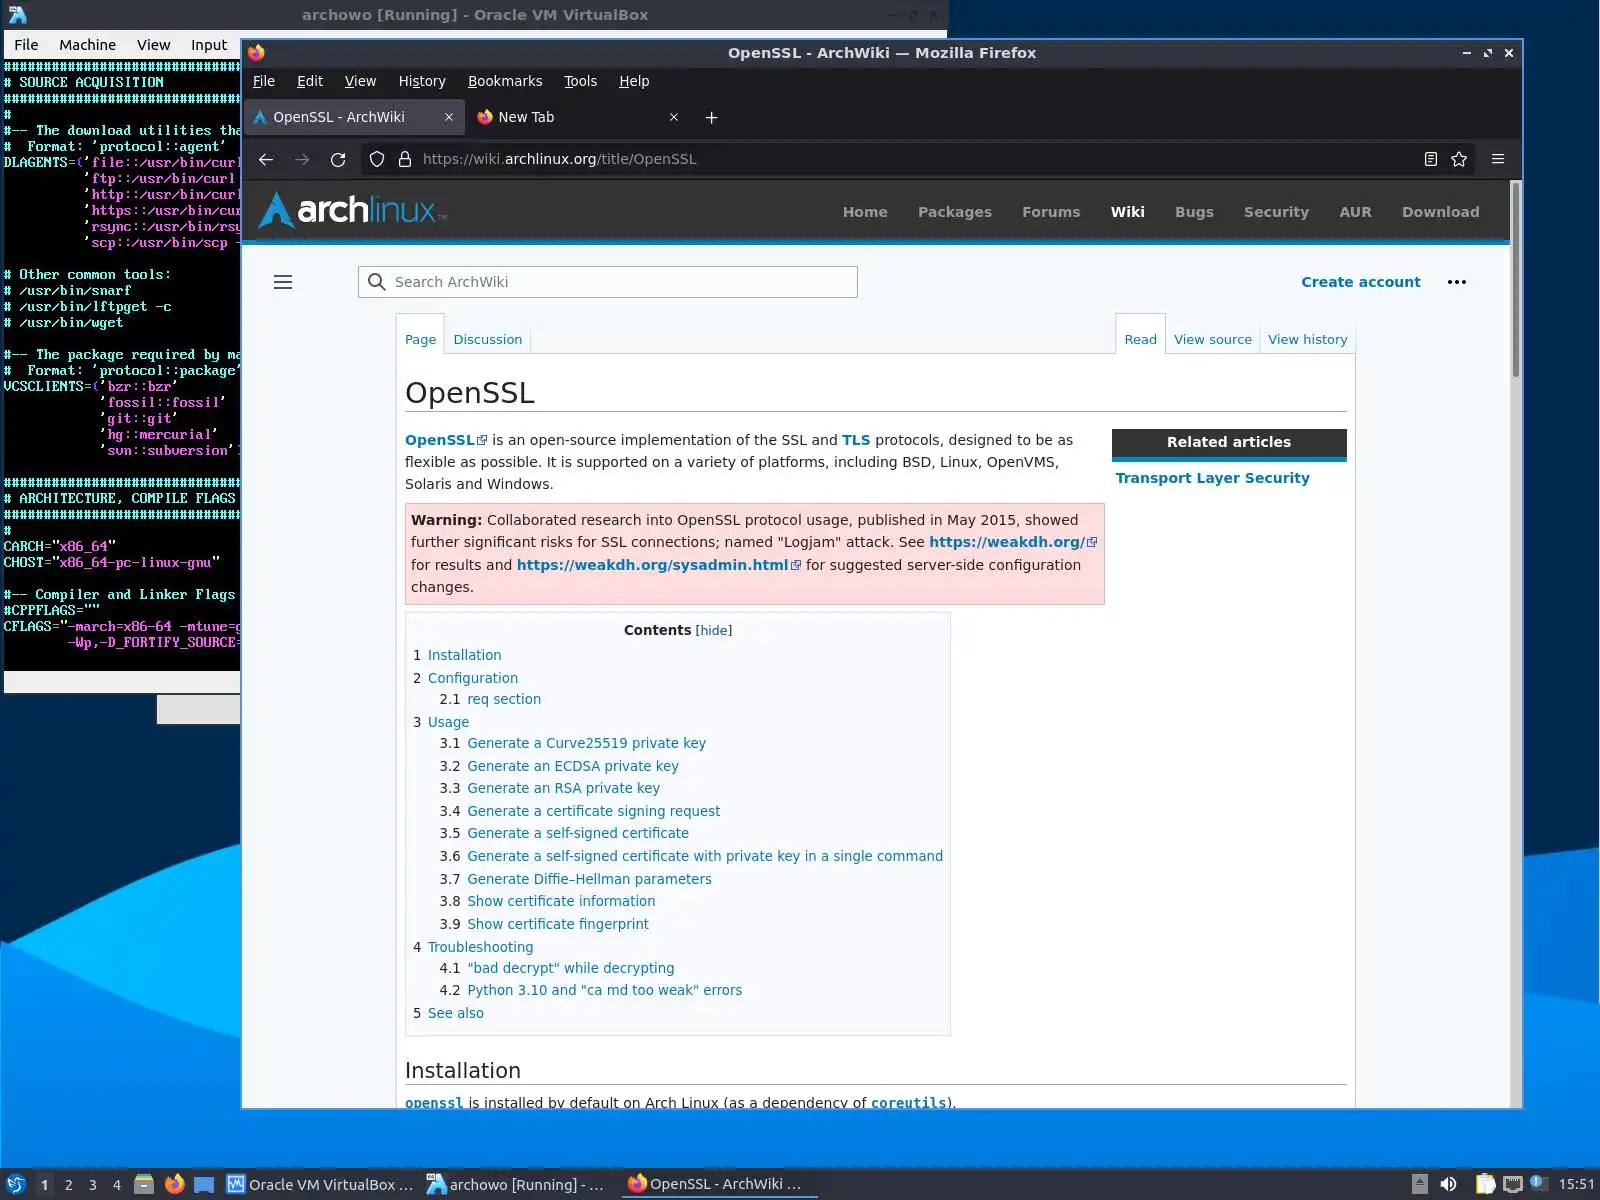The image size is (1600, 1200).
Task: Close the OpenSSL - ArchWiki tab
Action: pos(449,117)
